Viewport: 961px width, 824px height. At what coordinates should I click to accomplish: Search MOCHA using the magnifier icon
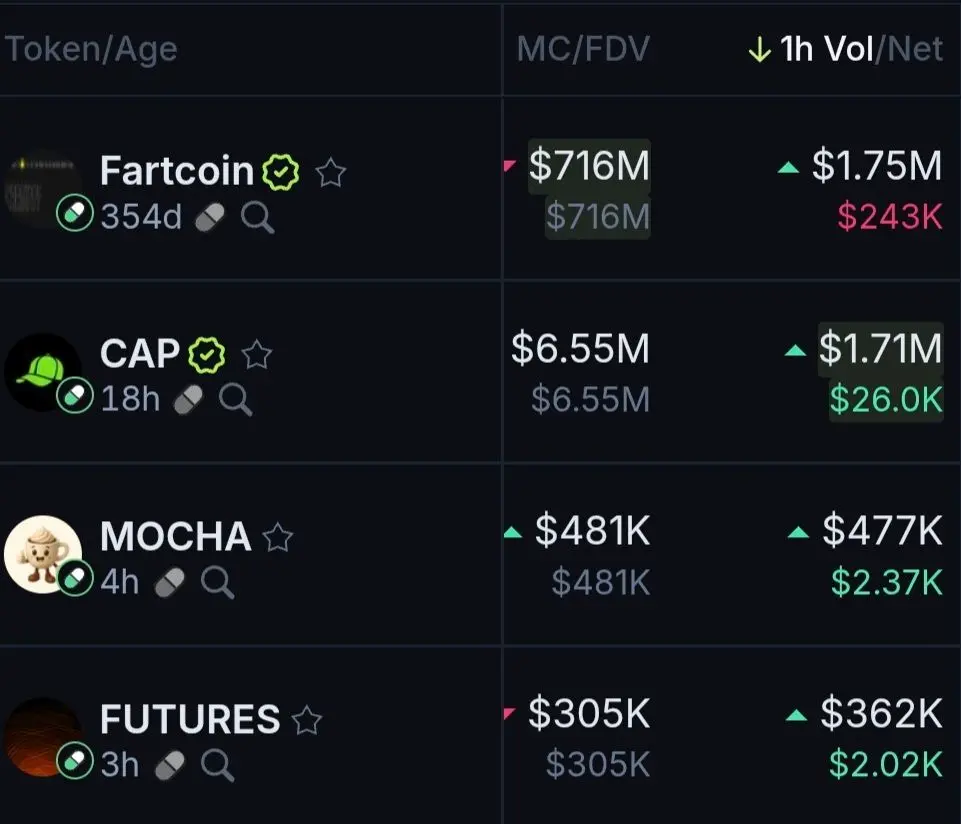coord(218,582)
